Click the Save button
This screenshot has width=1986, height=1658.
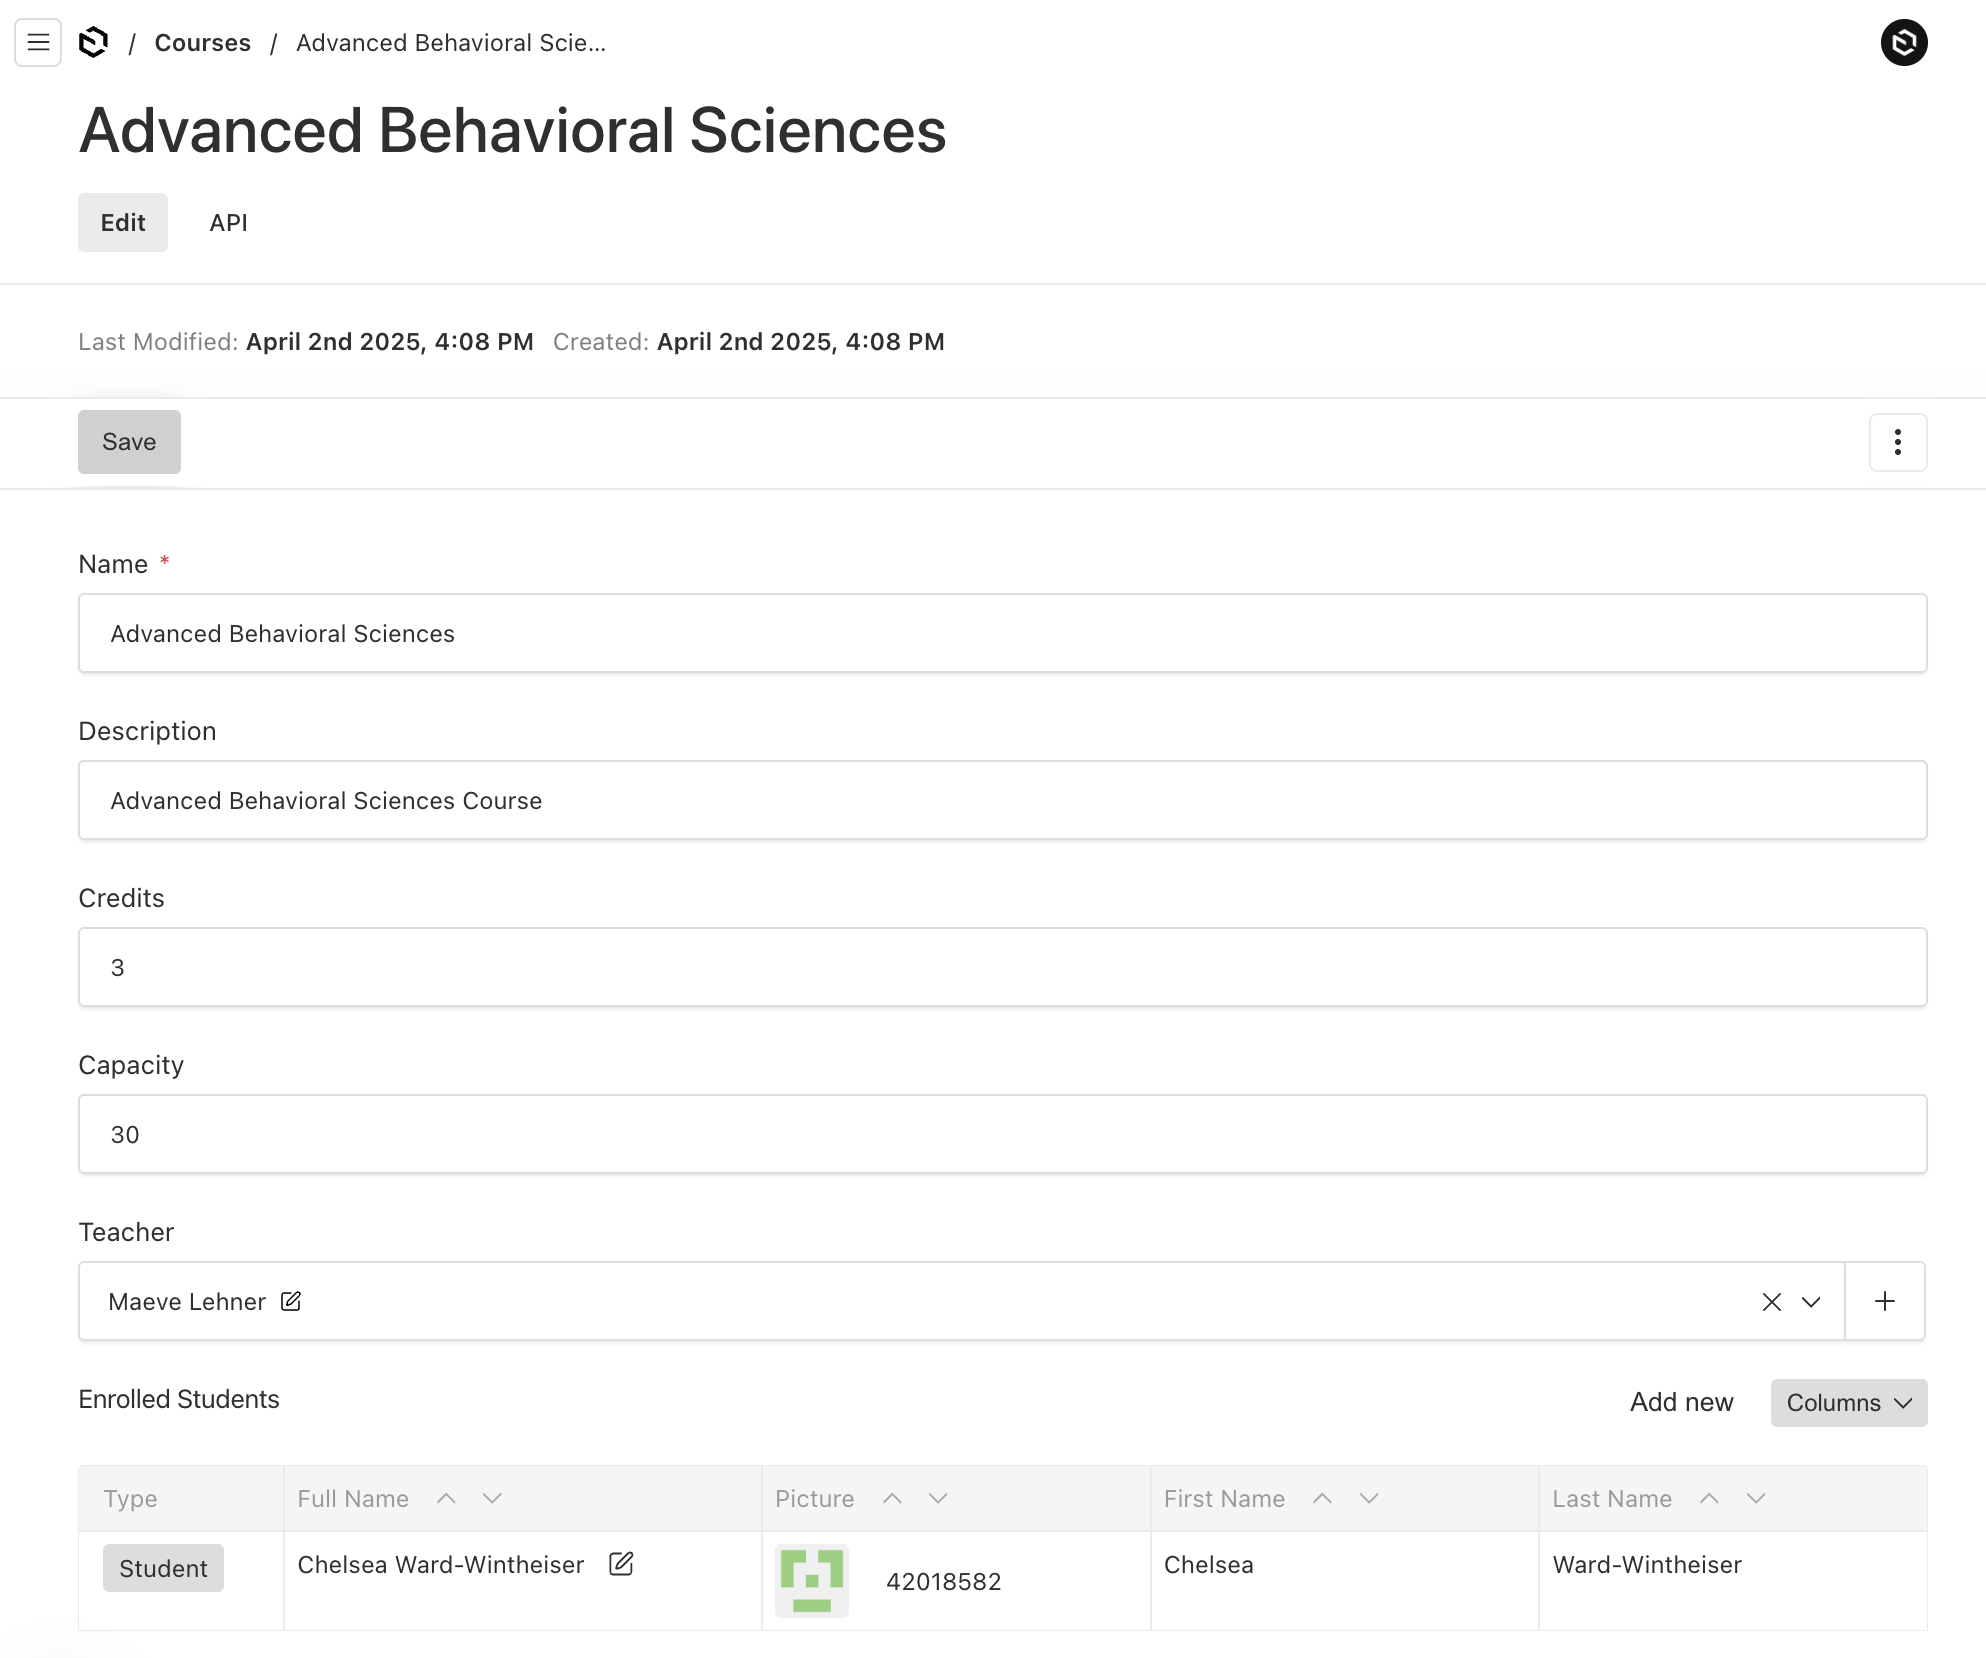pyautogui.click(x=129, y=442)
